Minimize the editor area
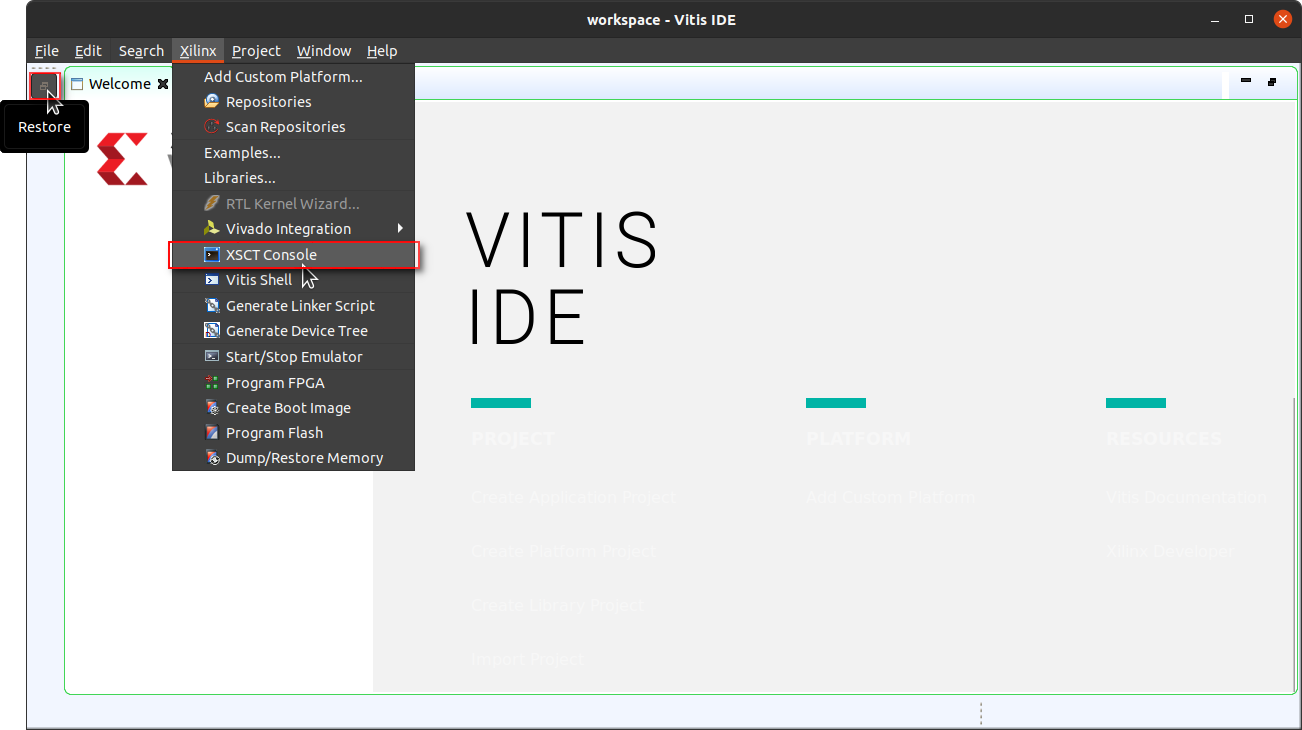The width and height of the screenshot is (1302, 730). tap(1245, 82)
